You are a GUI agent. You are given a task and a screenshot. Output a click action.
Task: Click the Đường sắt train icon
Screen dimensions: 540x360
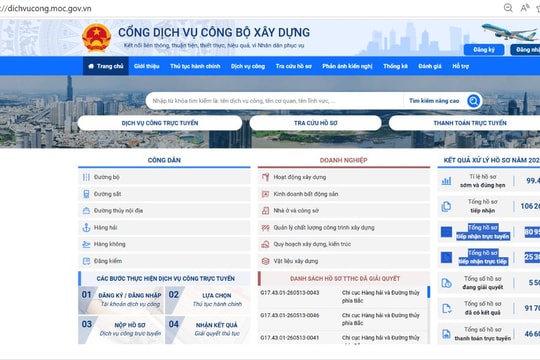(x=86, y=194)
